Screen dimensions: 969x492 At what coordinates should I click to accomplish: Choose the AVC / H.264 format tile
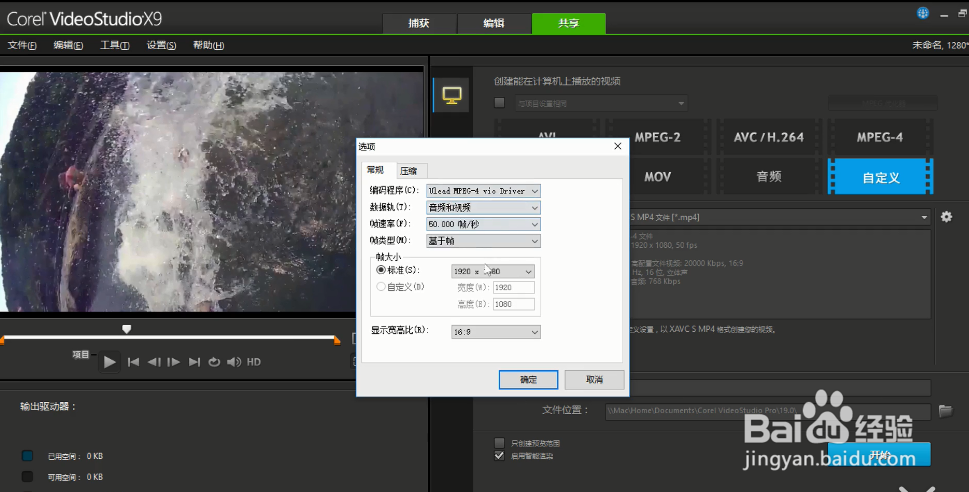click(x=769, y=137)
